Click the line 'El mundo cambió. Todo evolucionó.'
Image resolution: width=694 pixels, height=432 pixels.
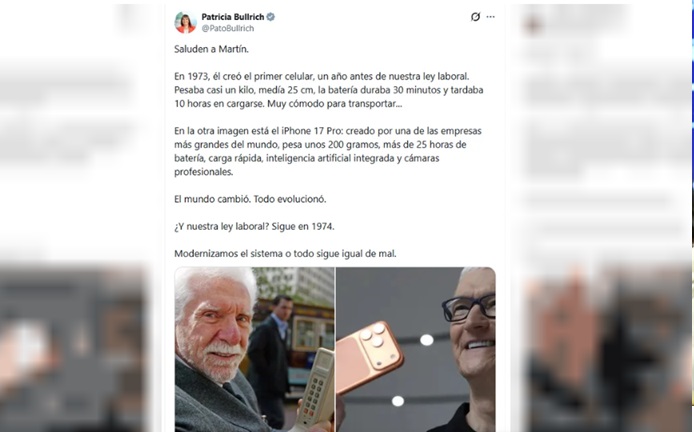250,199
